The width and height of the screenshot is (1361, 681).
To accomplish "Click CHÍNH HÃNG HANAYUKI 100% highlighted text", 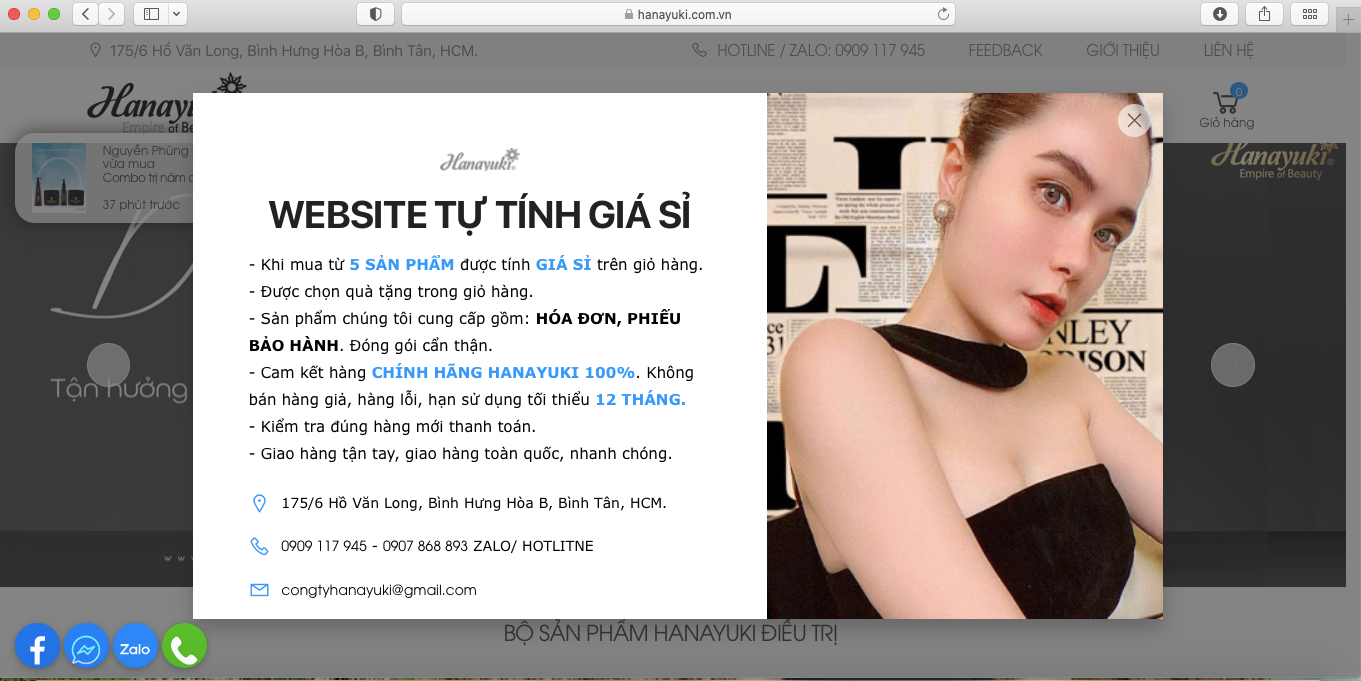I will point(503,372).
